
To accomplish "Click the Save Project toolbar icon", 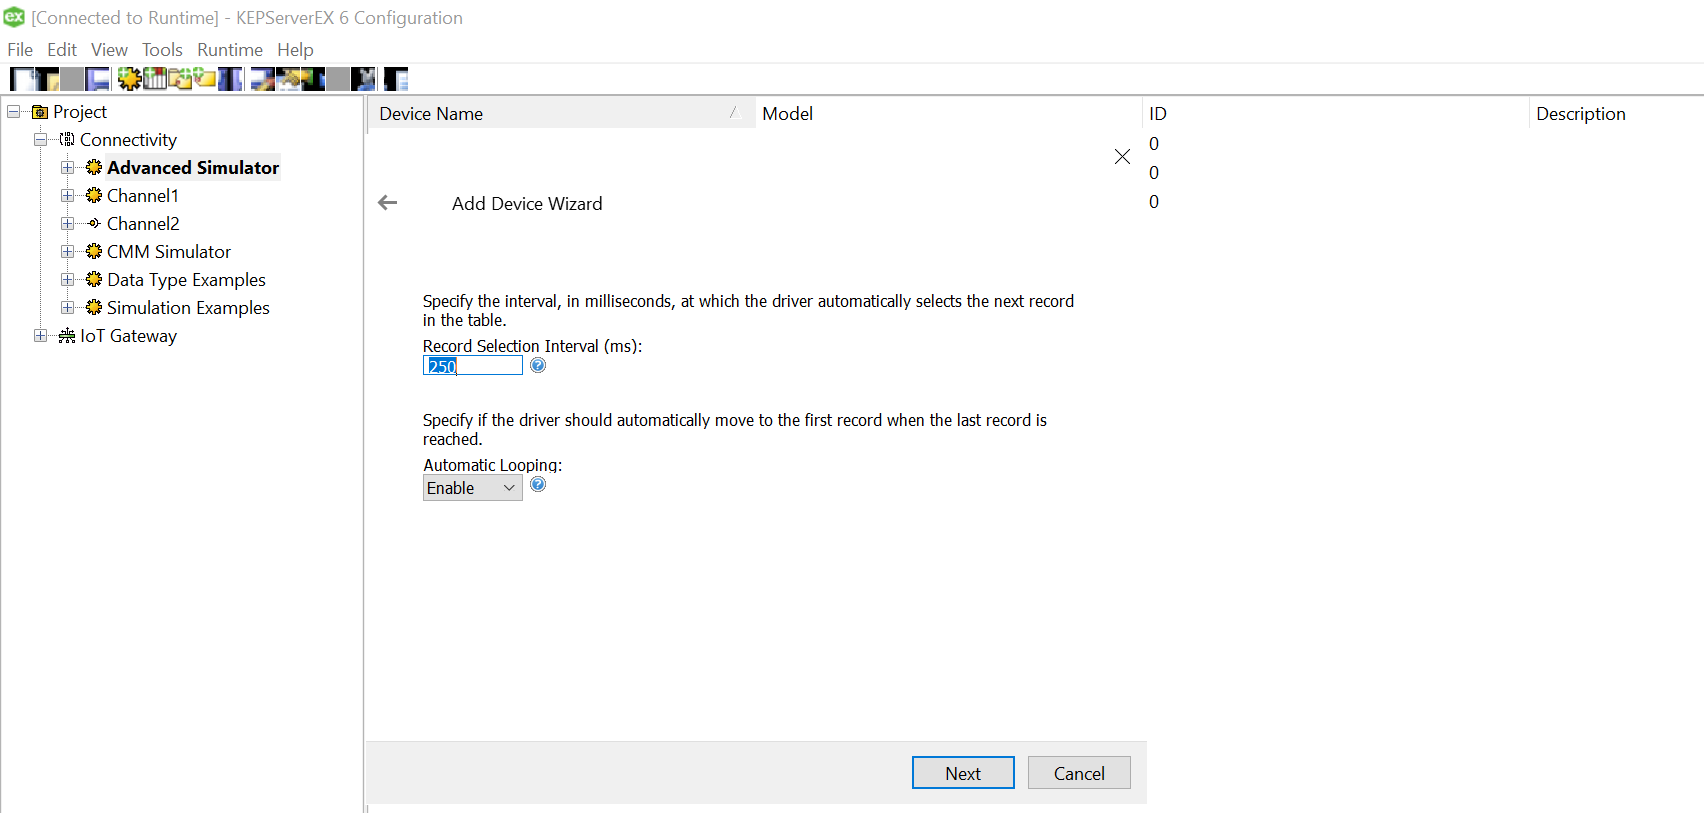I will pos(97,79).
